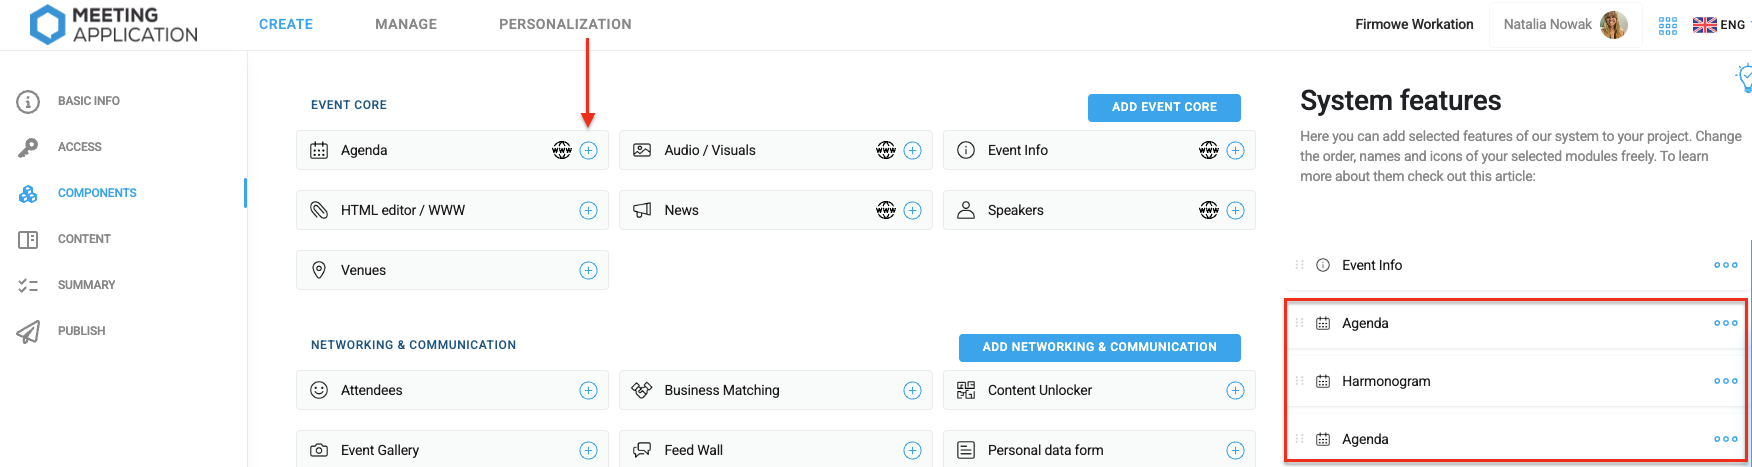Screen dimensions: 1752x467
Task: Add the HTML editor / WWW component
Action: click(x=589, y=210)
